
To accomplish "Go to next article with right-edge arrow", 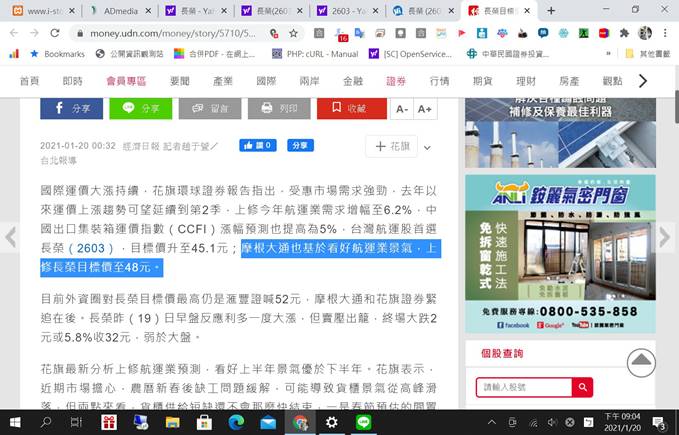I will pos(668,237).
